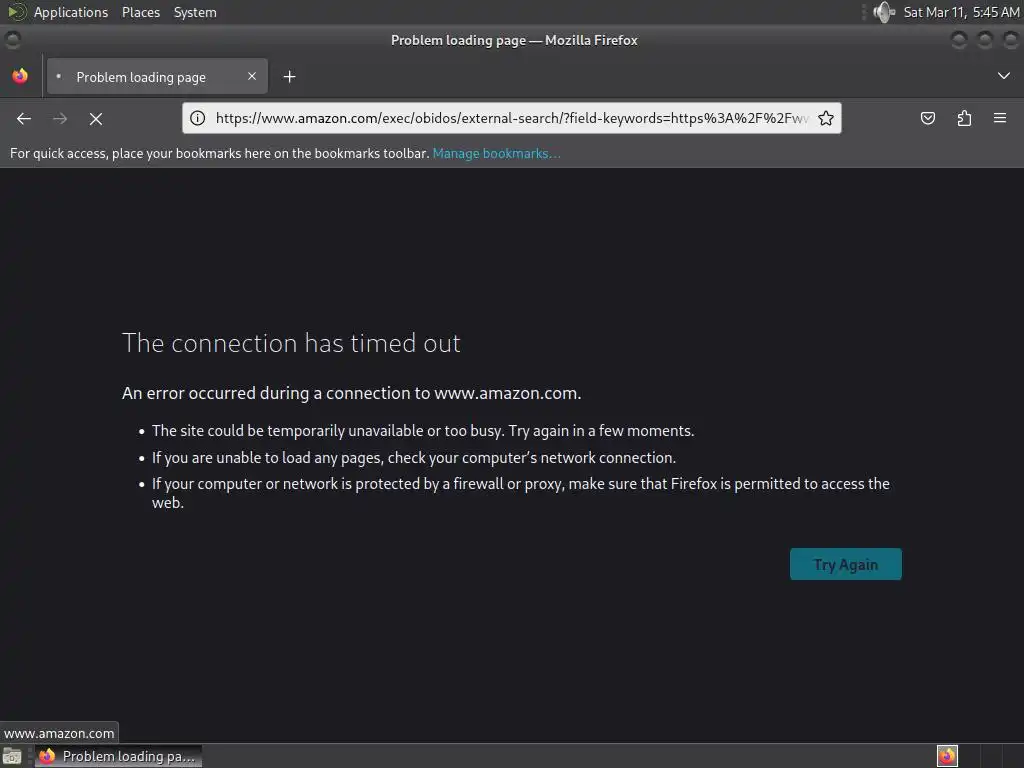The height and width of the screenshot is (768, 1024).
Task: Select Problem loading page taskbar entry
Action: click(x=118, y=756)
